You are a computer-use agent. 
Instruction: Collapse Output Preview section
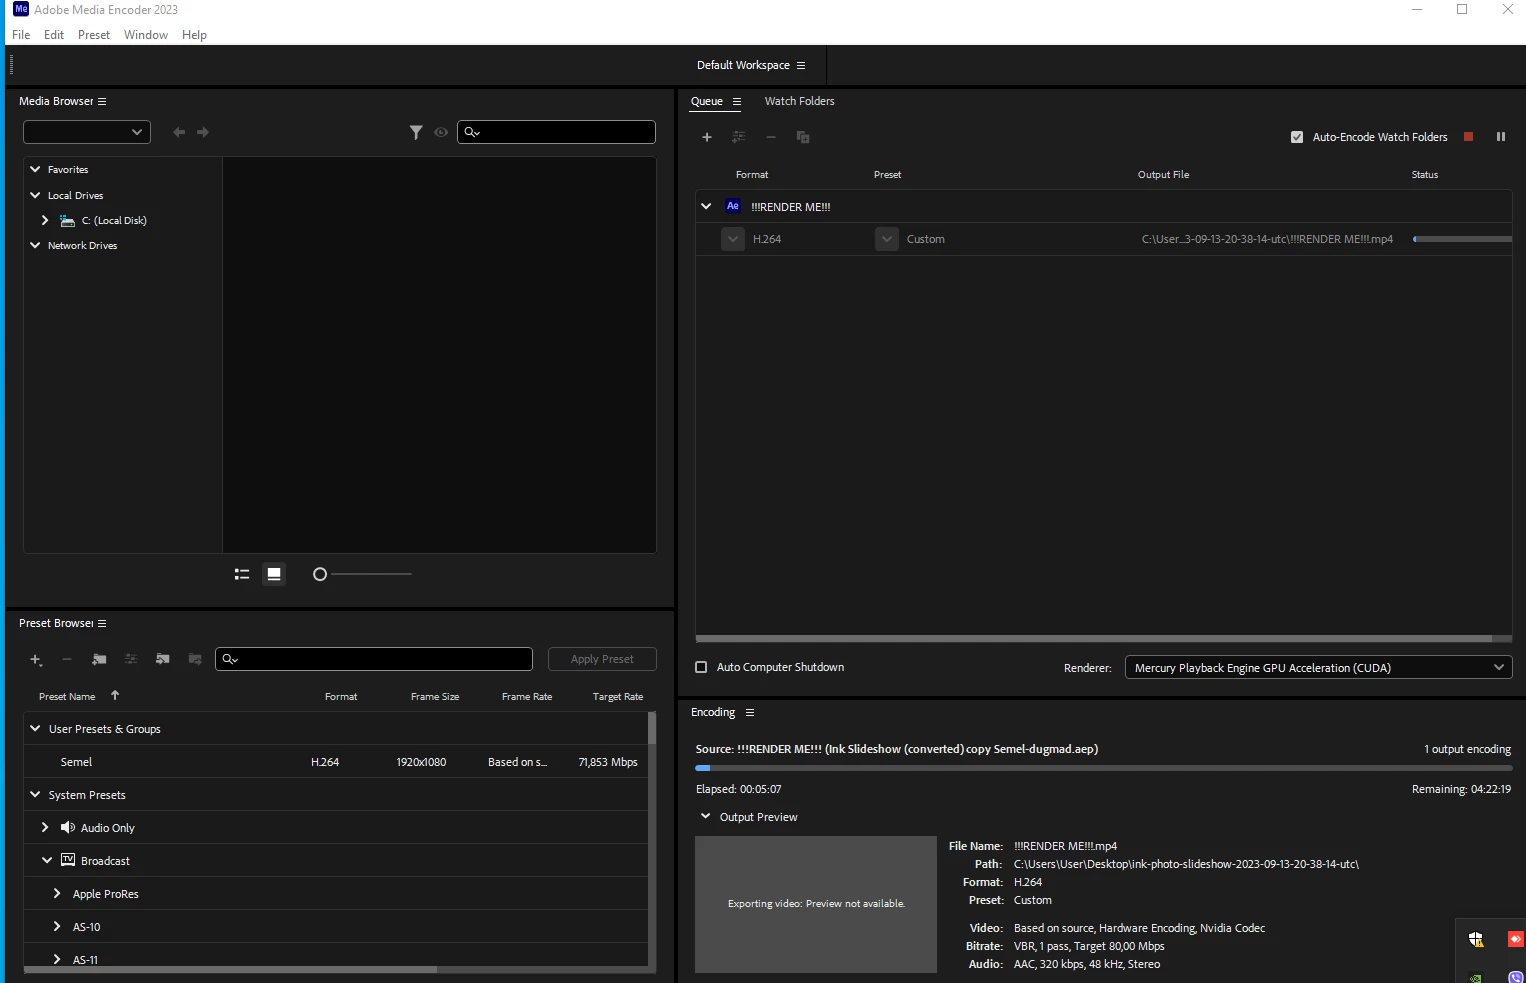click(705, 816)
